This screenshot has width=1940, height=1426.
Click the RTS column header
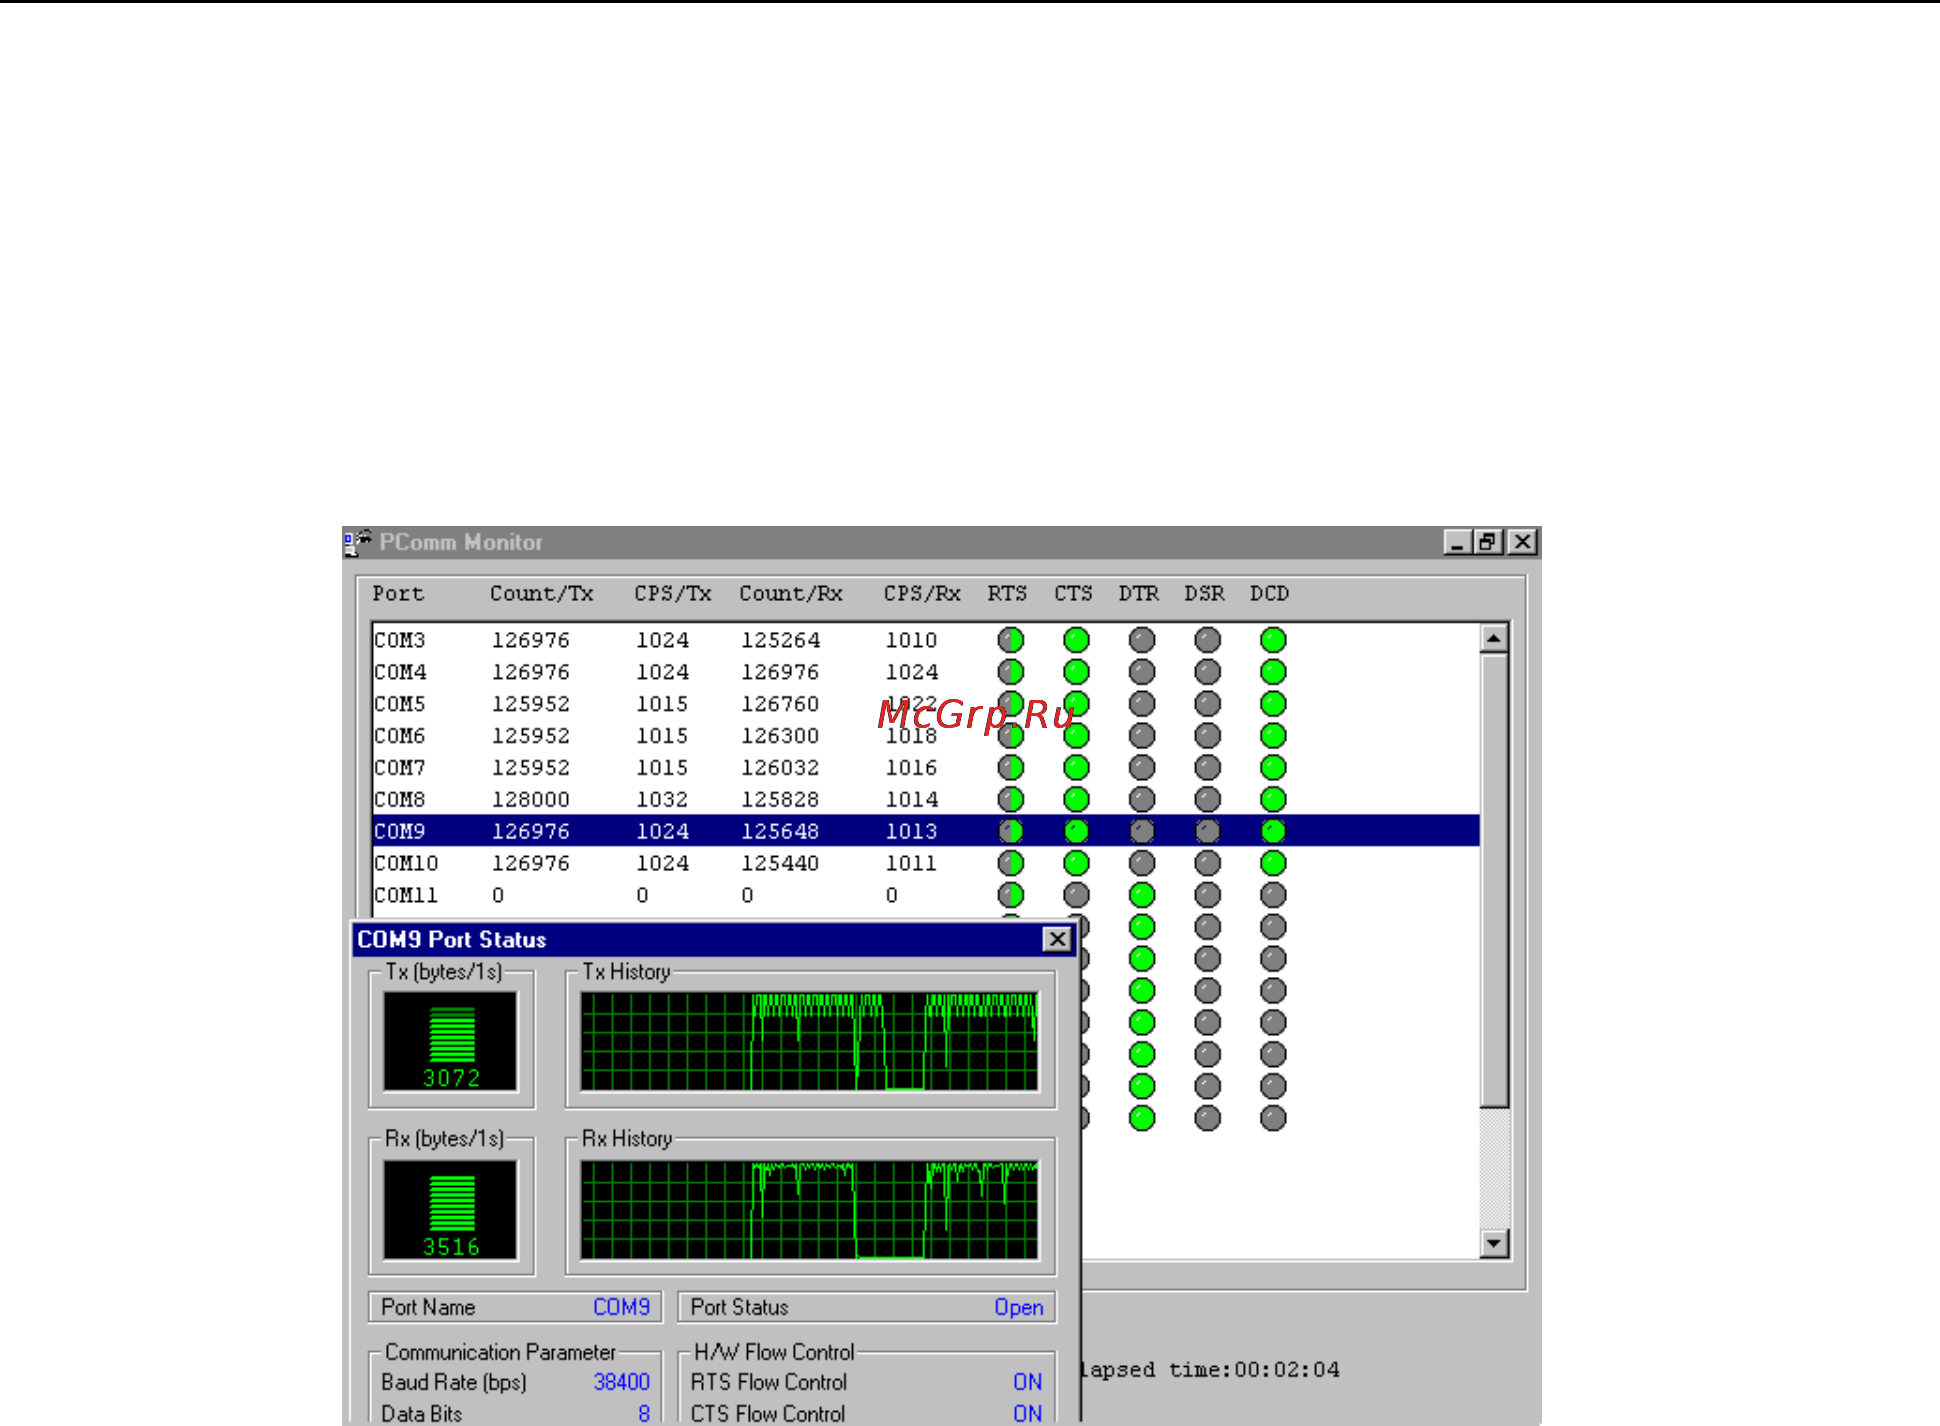pos(1008,594)
